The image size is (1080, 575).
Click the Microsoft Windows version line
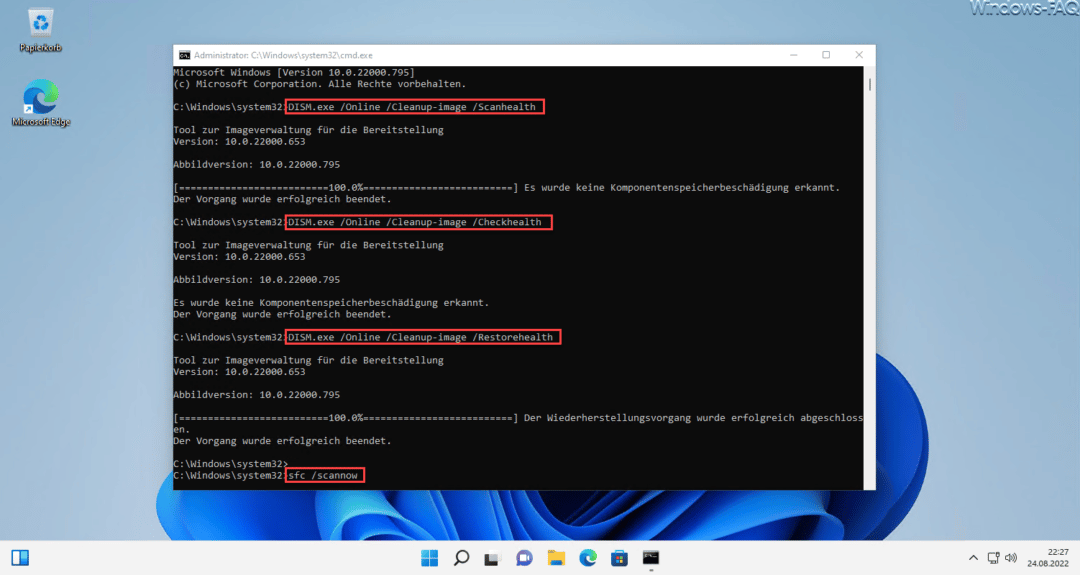294,72
